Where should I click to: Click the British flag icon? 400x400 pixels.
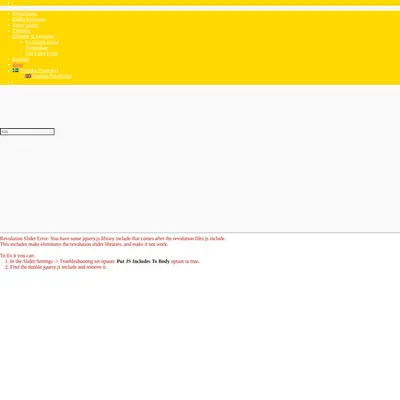click(28, 76)
